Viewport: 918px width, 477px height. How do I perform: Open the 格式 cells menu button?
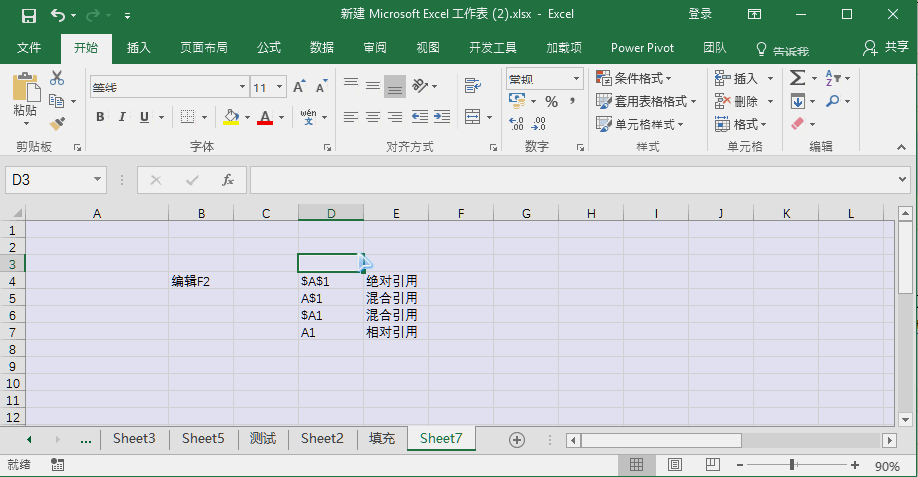click(741, 124)
